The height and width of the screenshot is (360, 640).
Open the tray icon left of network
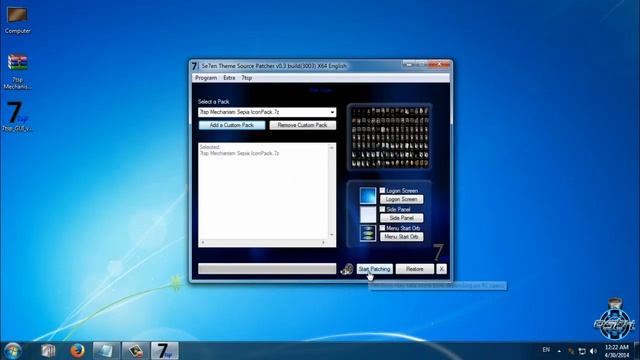tap(571, 351)
